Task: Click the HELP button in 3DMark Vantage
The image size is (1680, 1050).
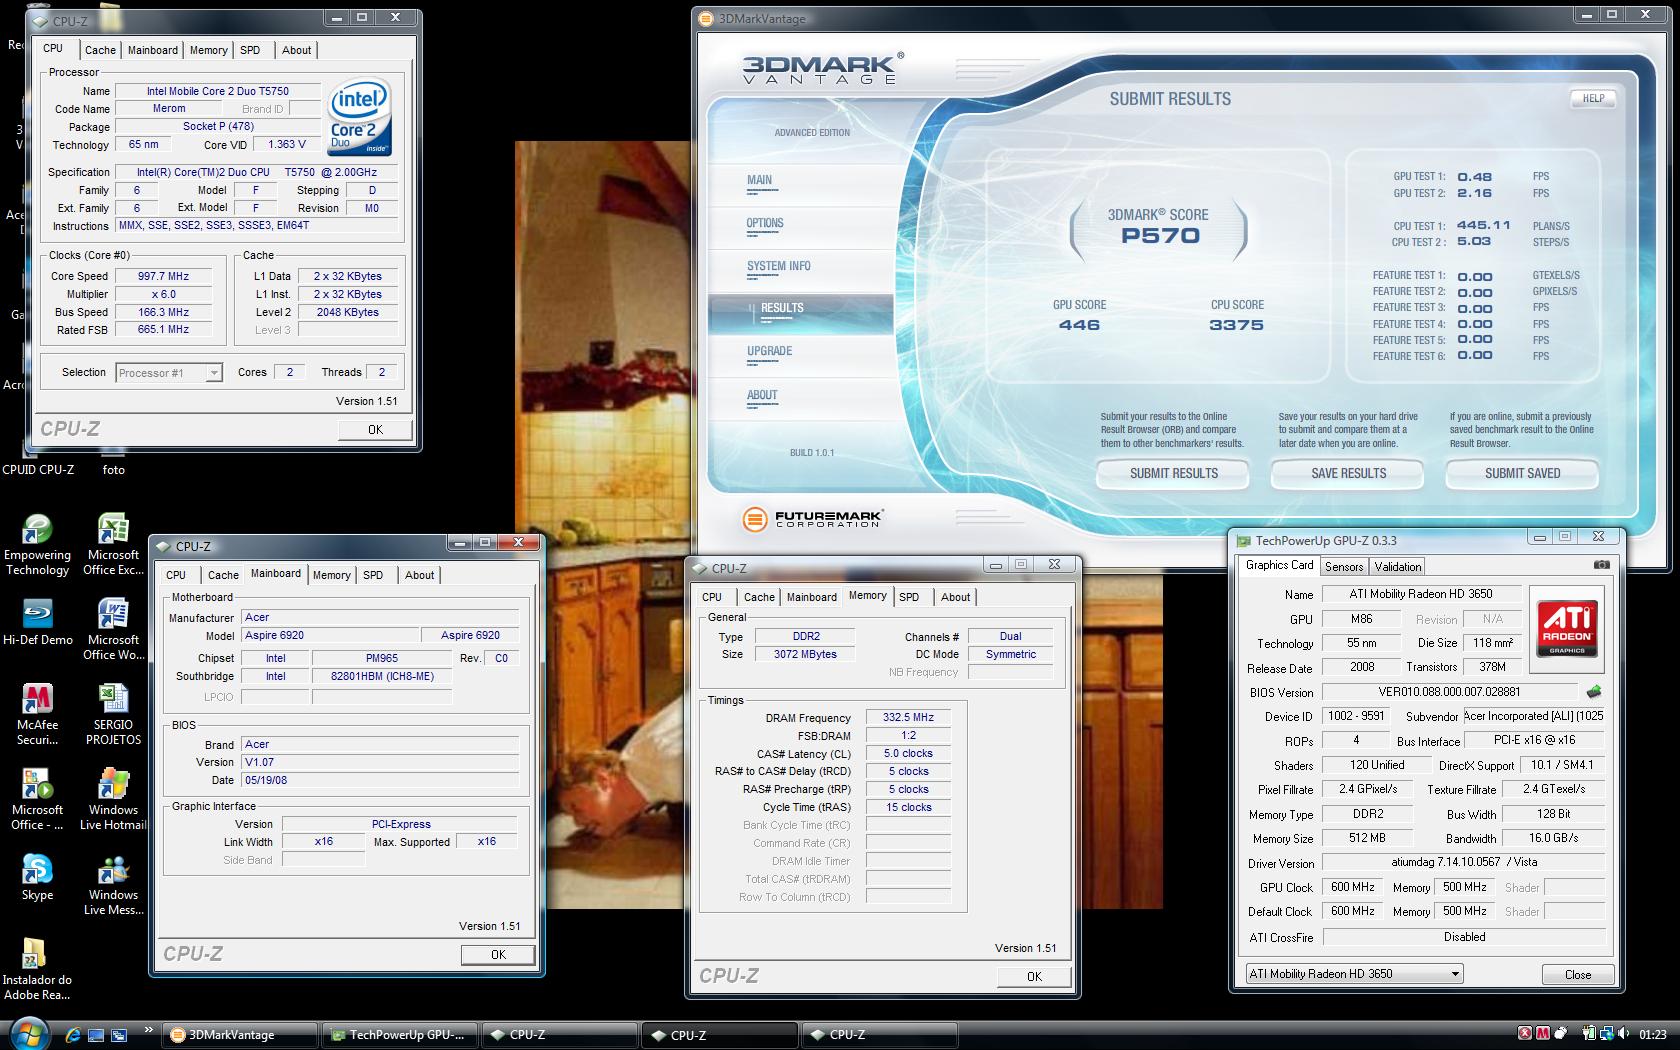Action: [1593, 98]
